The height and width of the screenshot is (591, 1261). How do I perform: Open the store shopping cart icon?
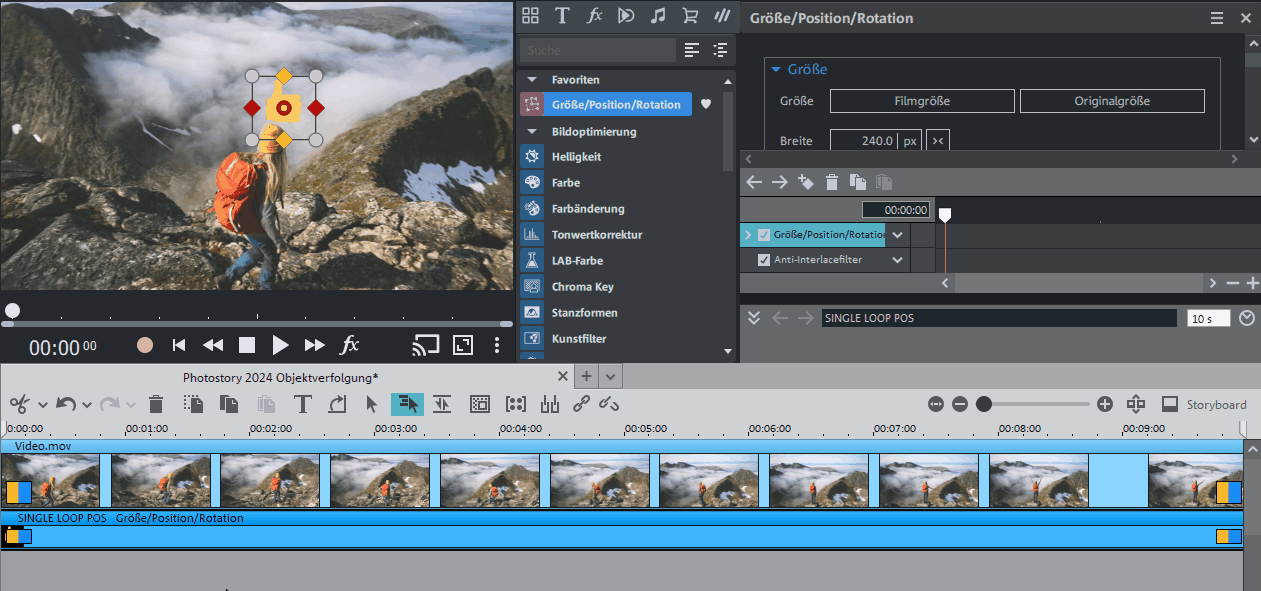689,15
